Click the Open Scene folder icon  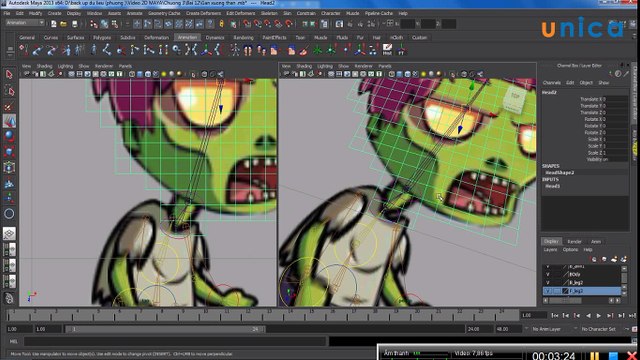tap(64, 24)
